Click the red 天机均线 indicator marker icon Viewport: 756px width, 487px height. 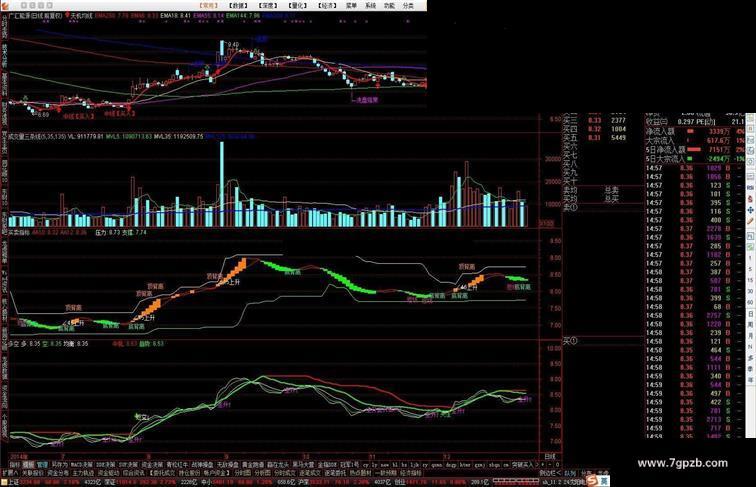pyautogui.click(x=67, y=15)
